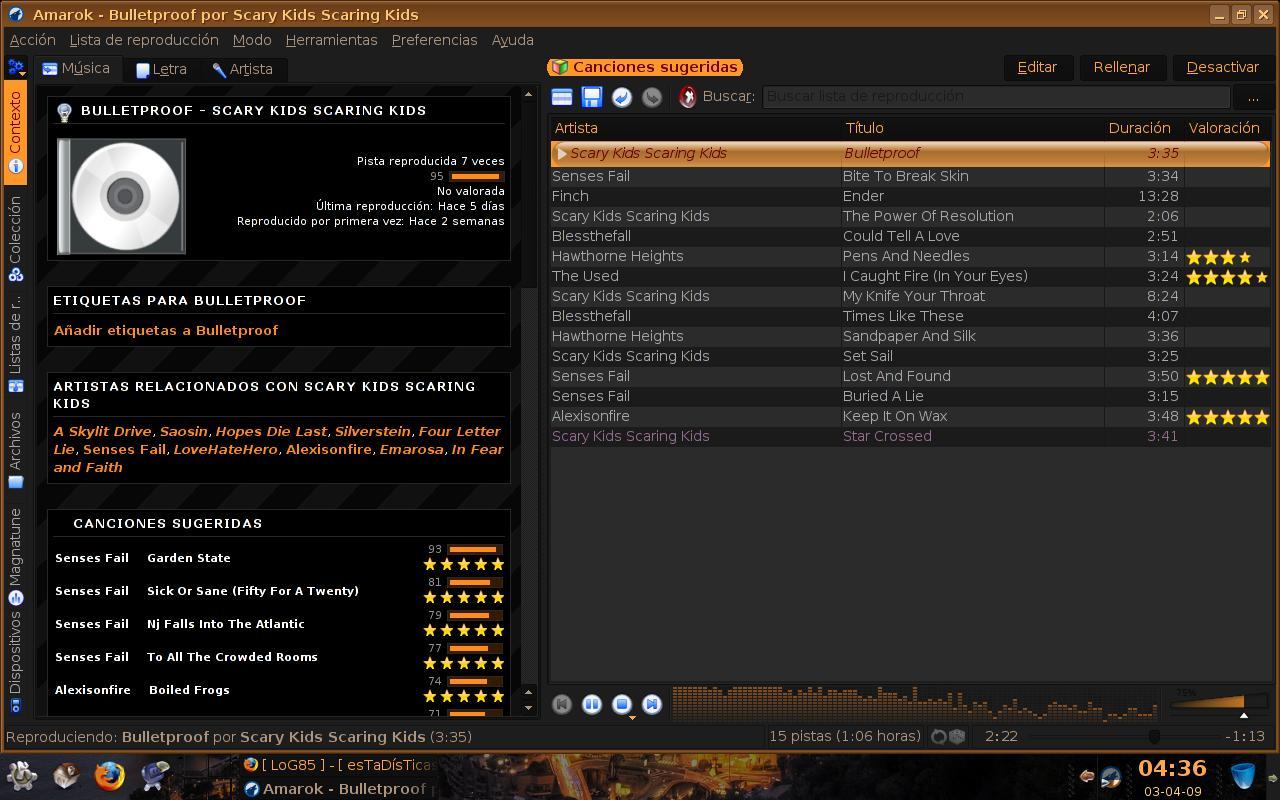Toggle playlist repeat mode in status bar
Viewport: 1280px width, 800px height.
click(x=938, y=736)
